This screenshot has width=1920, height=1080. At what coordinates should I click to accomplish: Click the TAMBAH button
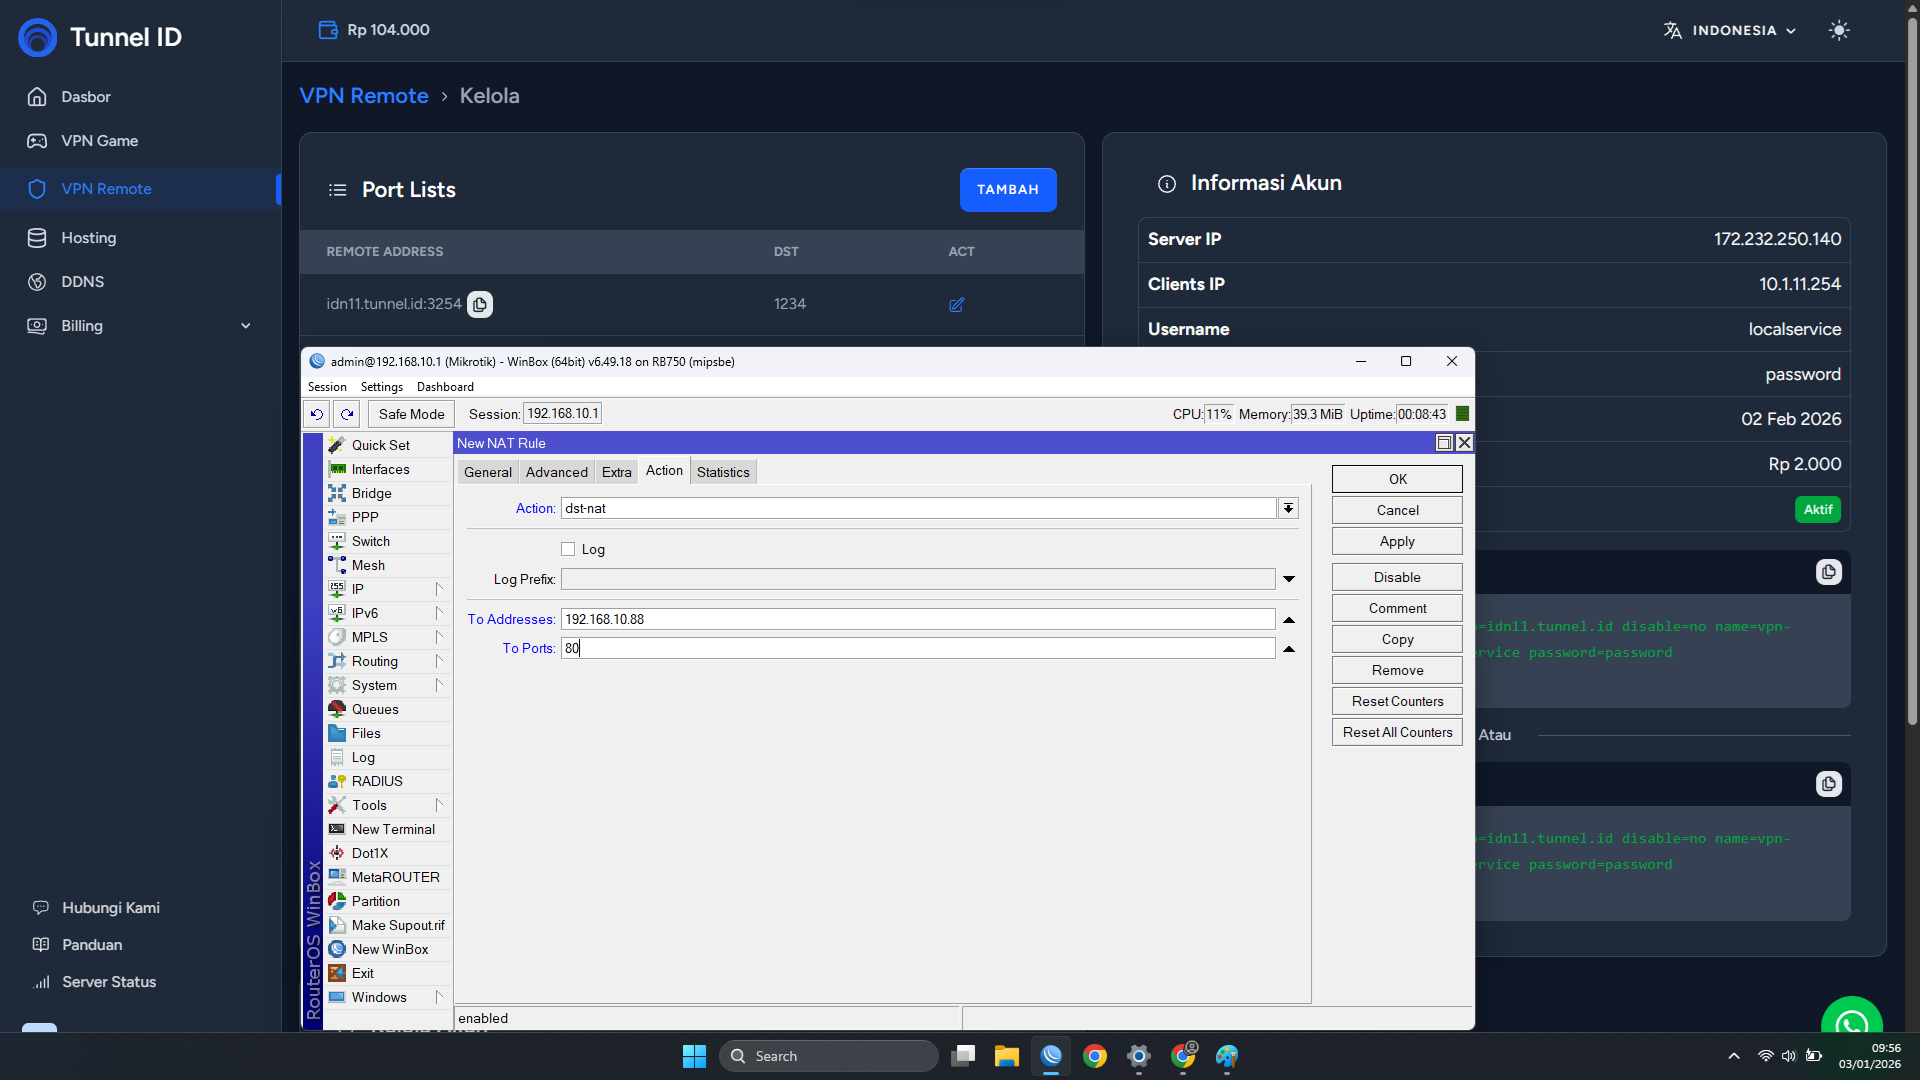(1007, 190)
